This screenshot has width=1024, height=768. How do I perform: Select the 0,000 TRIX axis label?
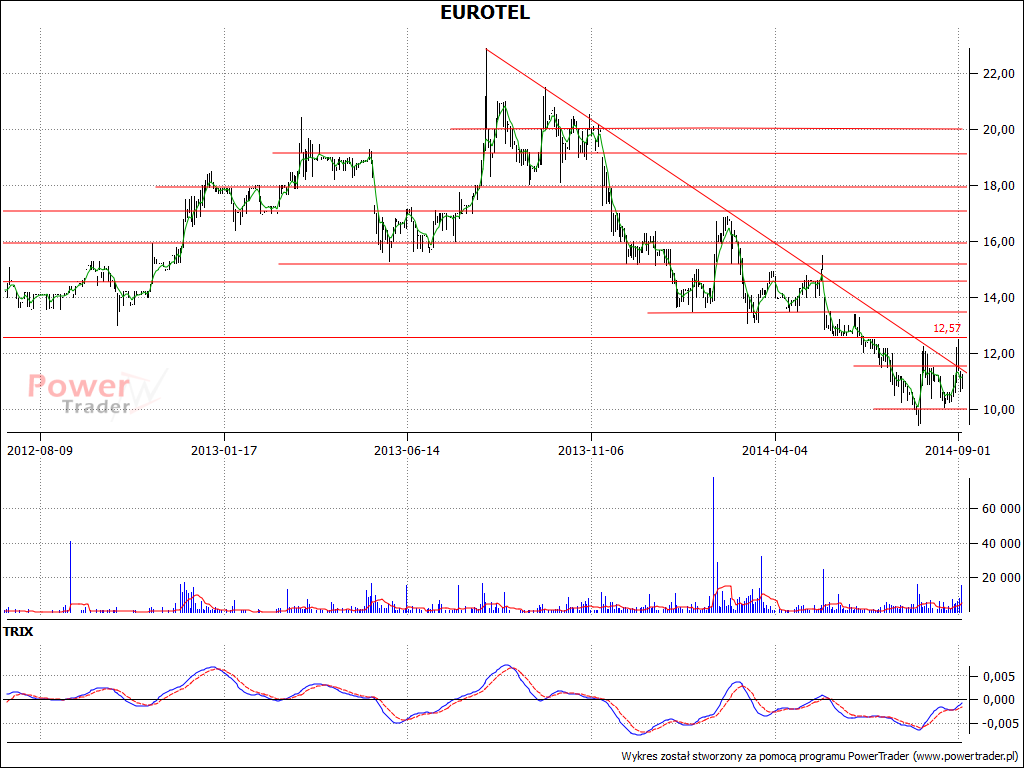tap(999, 700)
